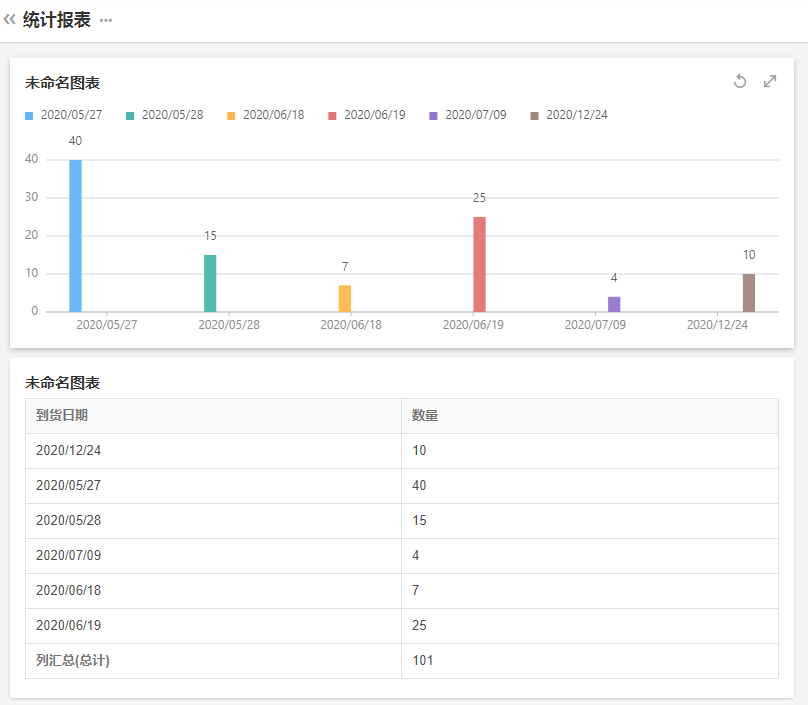
Task: Click the brown 2020/12/24 legend item
Action: (x=569, y=115)
